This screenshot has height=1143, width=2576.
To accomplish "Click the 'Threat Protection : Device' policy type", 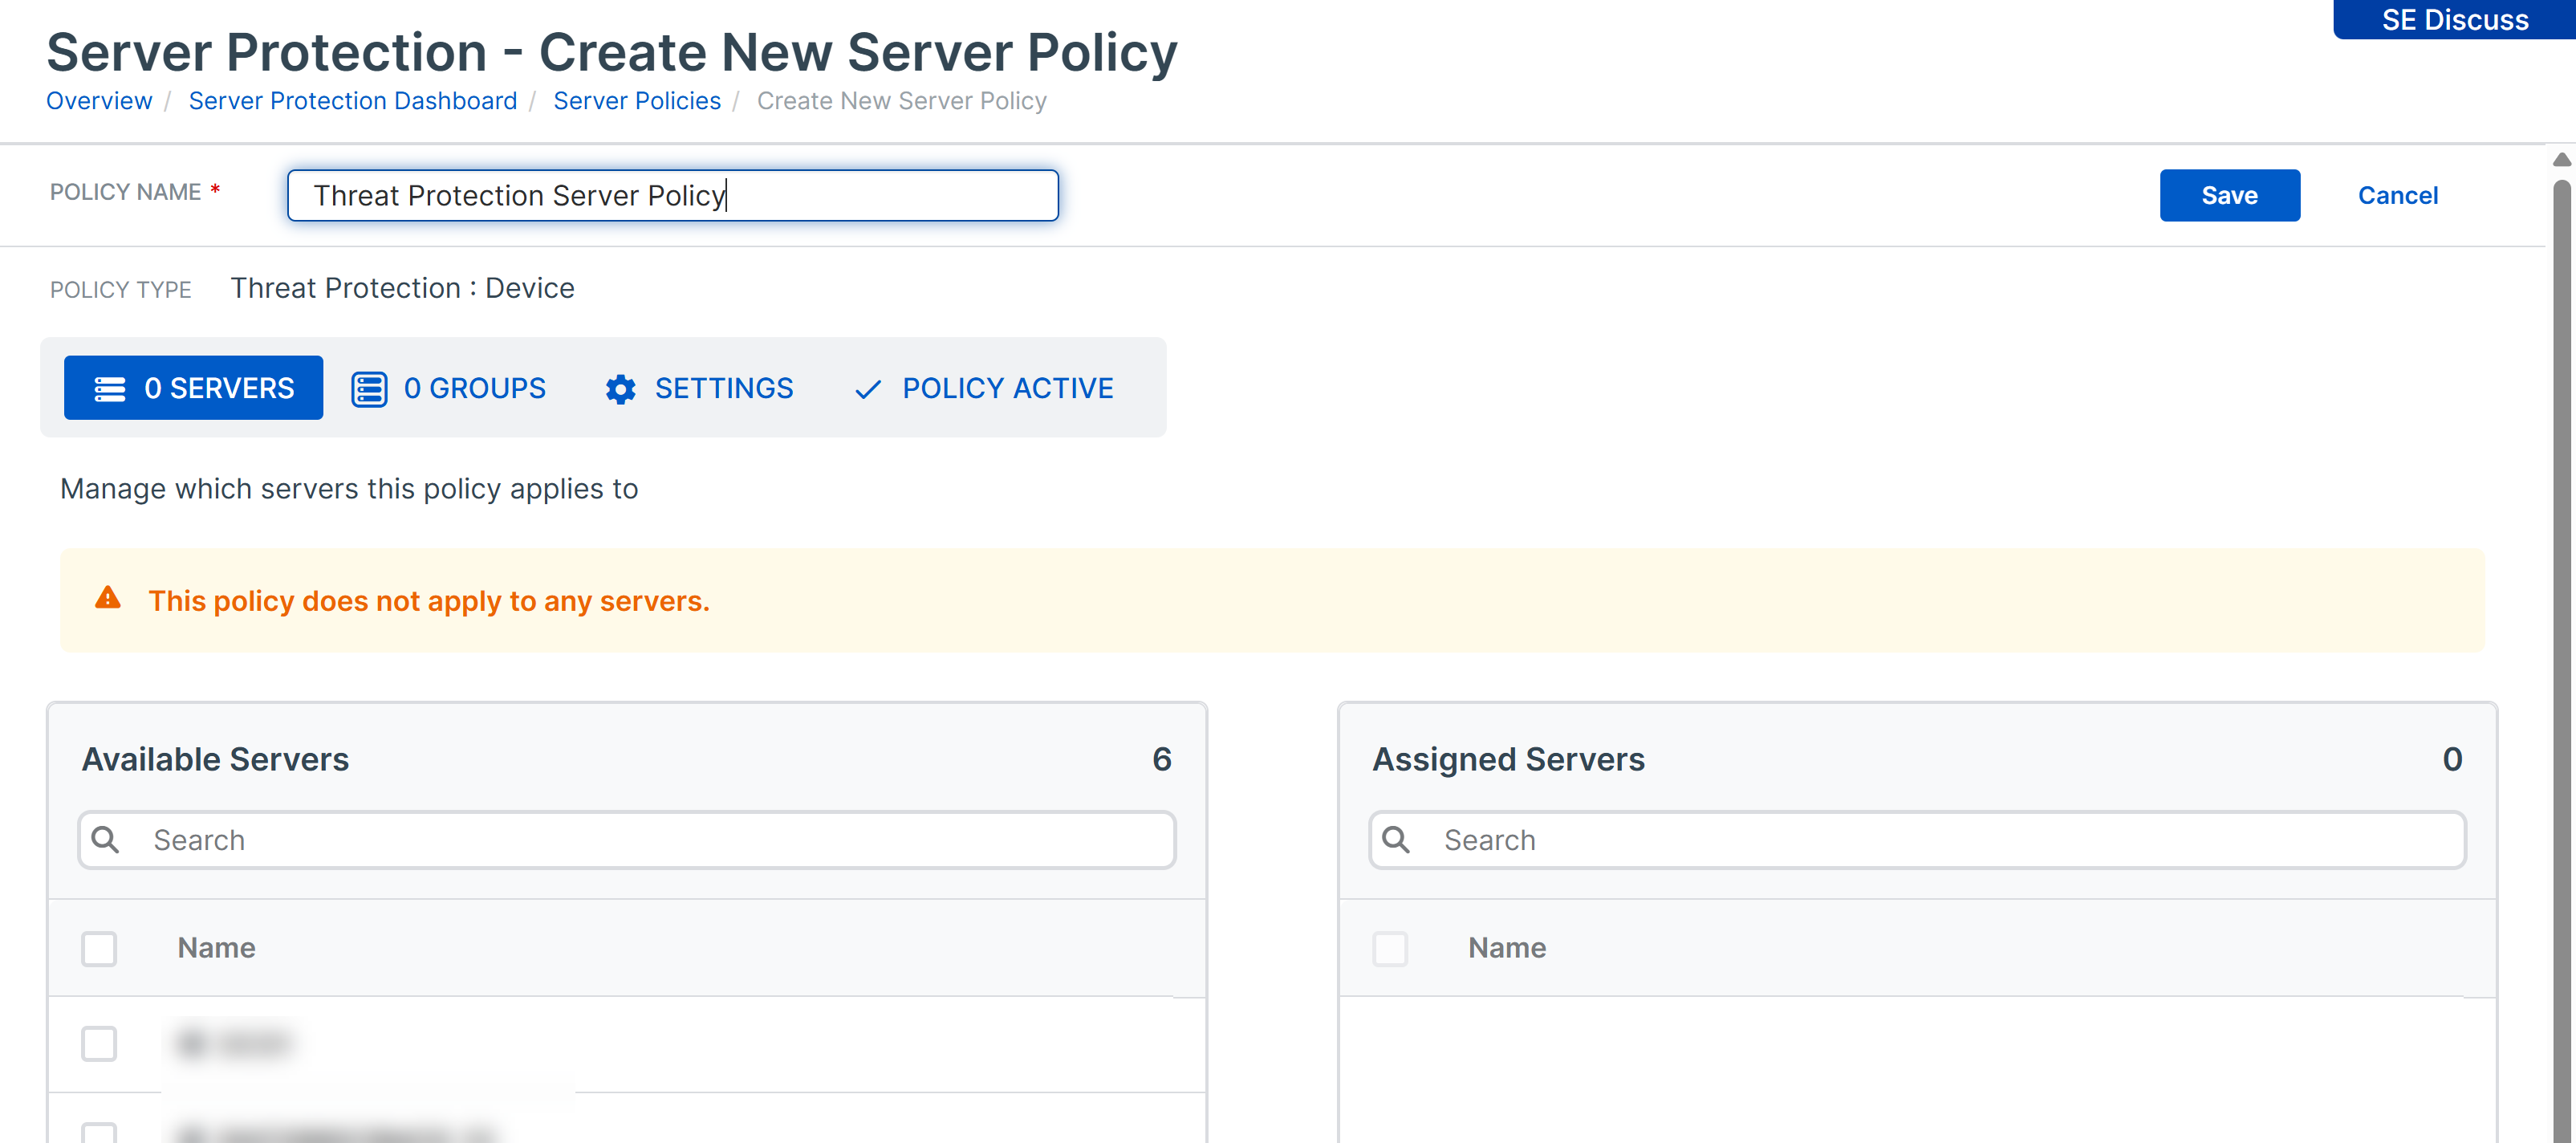I will [x=402, y=288].
